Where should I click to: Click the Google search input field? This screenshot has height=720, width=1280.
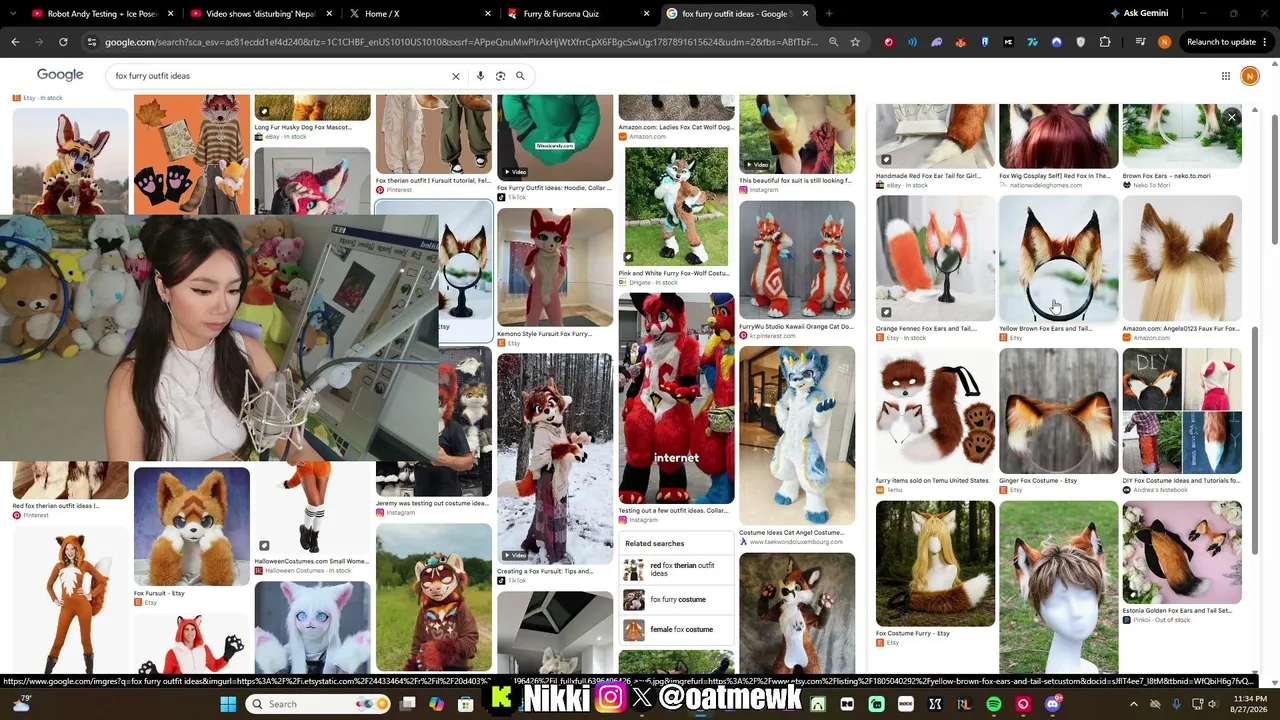(279, 76)
